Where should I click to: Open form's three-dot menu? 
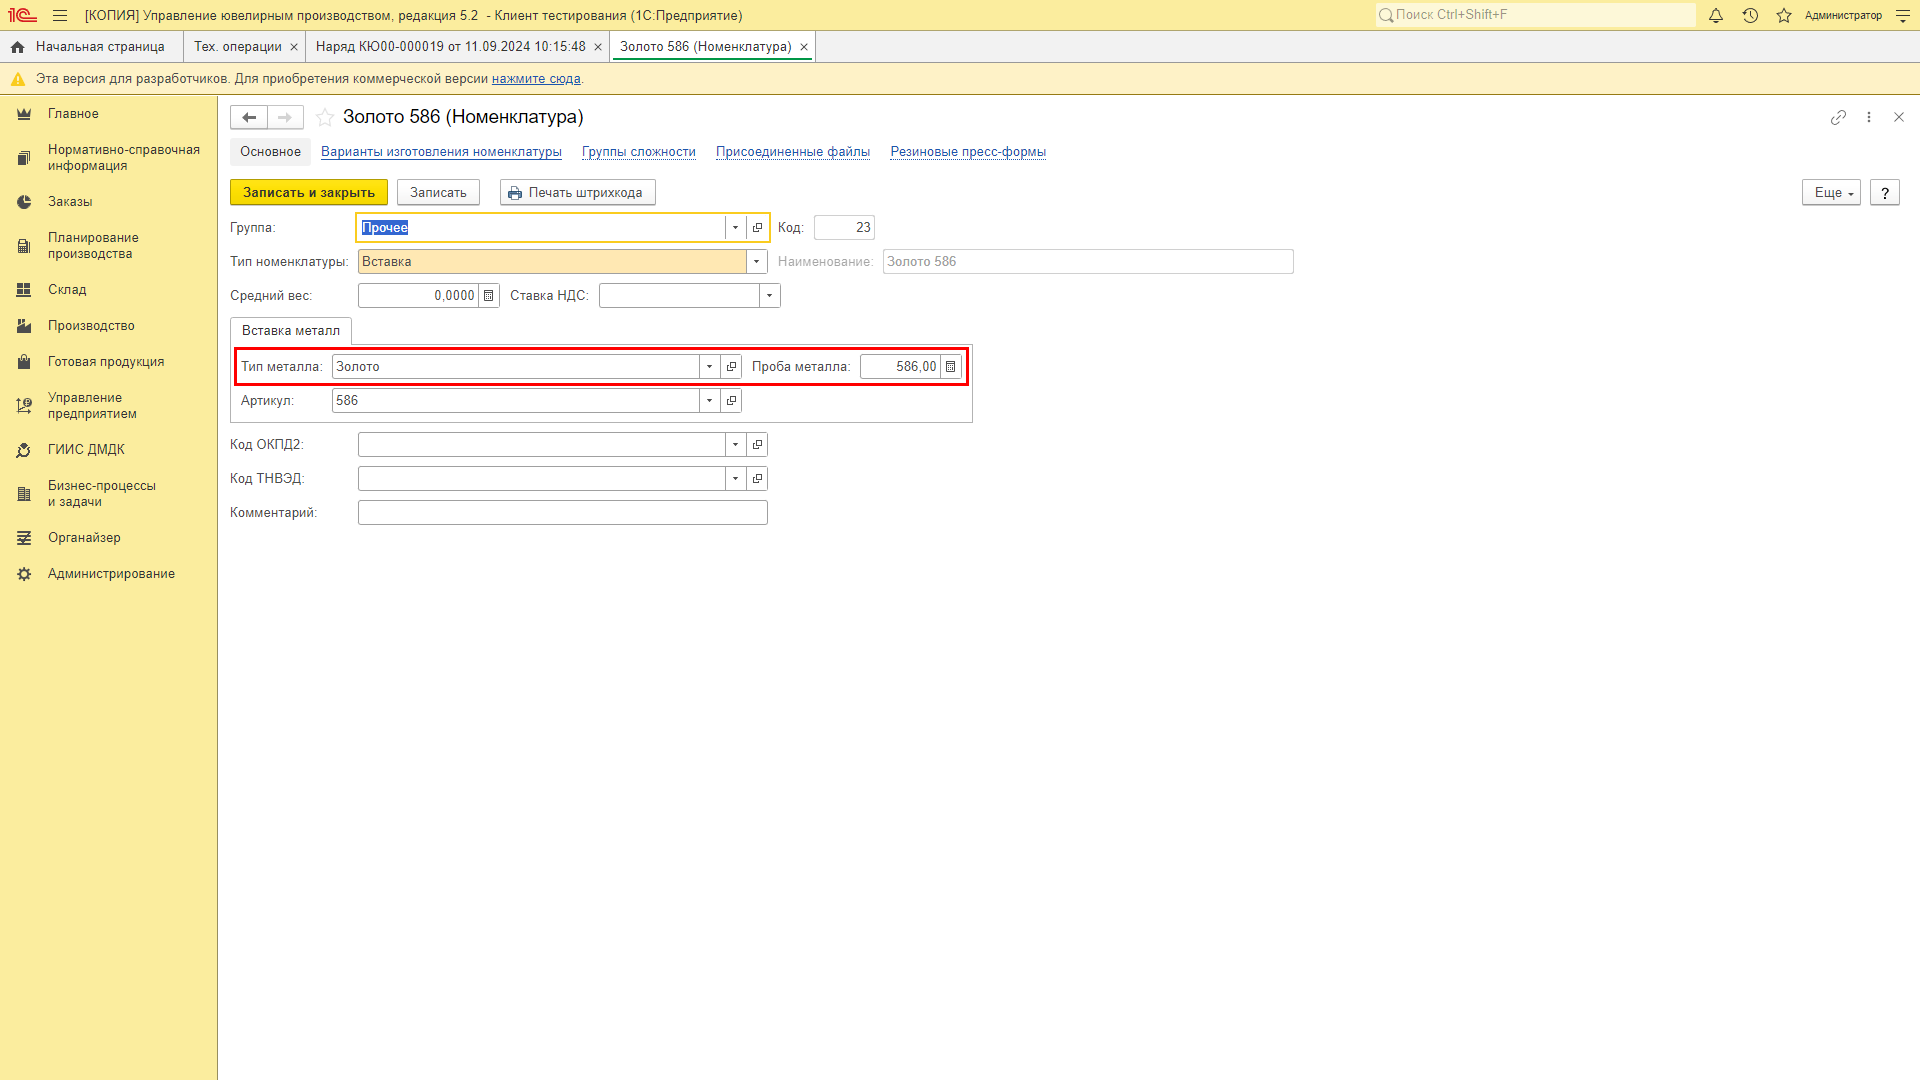coord(1869,117)
